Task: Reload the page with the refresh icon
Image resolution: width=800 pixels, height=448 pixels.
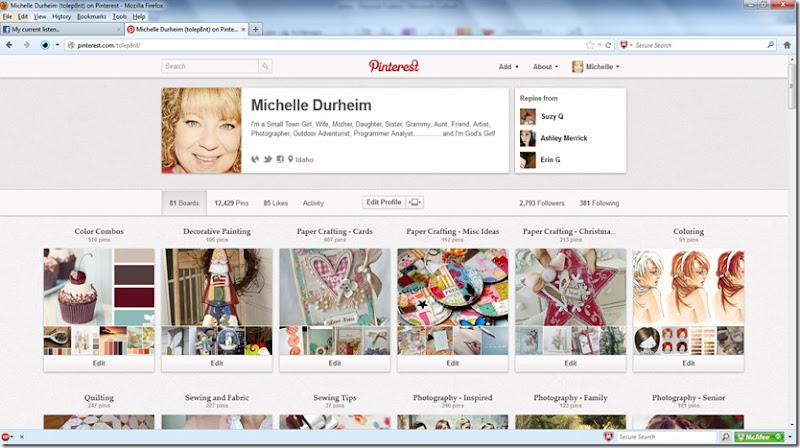Action: 608,45
